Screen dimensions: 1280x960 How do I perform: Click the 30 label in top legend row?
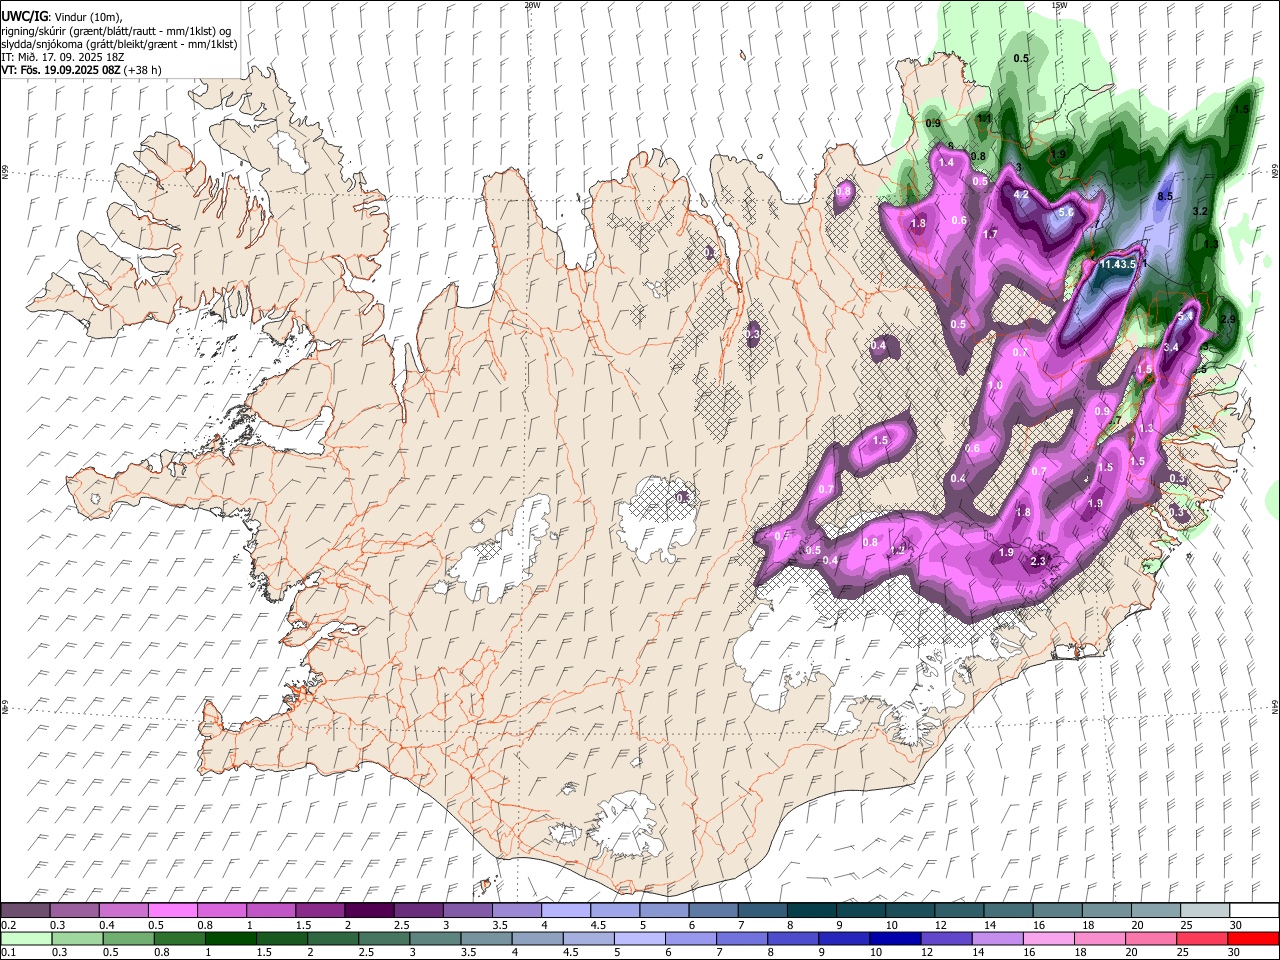(x=1236, y=925)
